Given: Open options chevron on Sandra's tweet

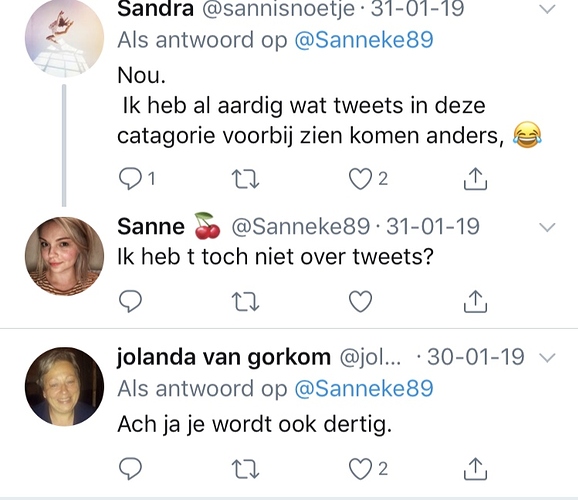Looking at the screenshot, I should pos(547,9).
